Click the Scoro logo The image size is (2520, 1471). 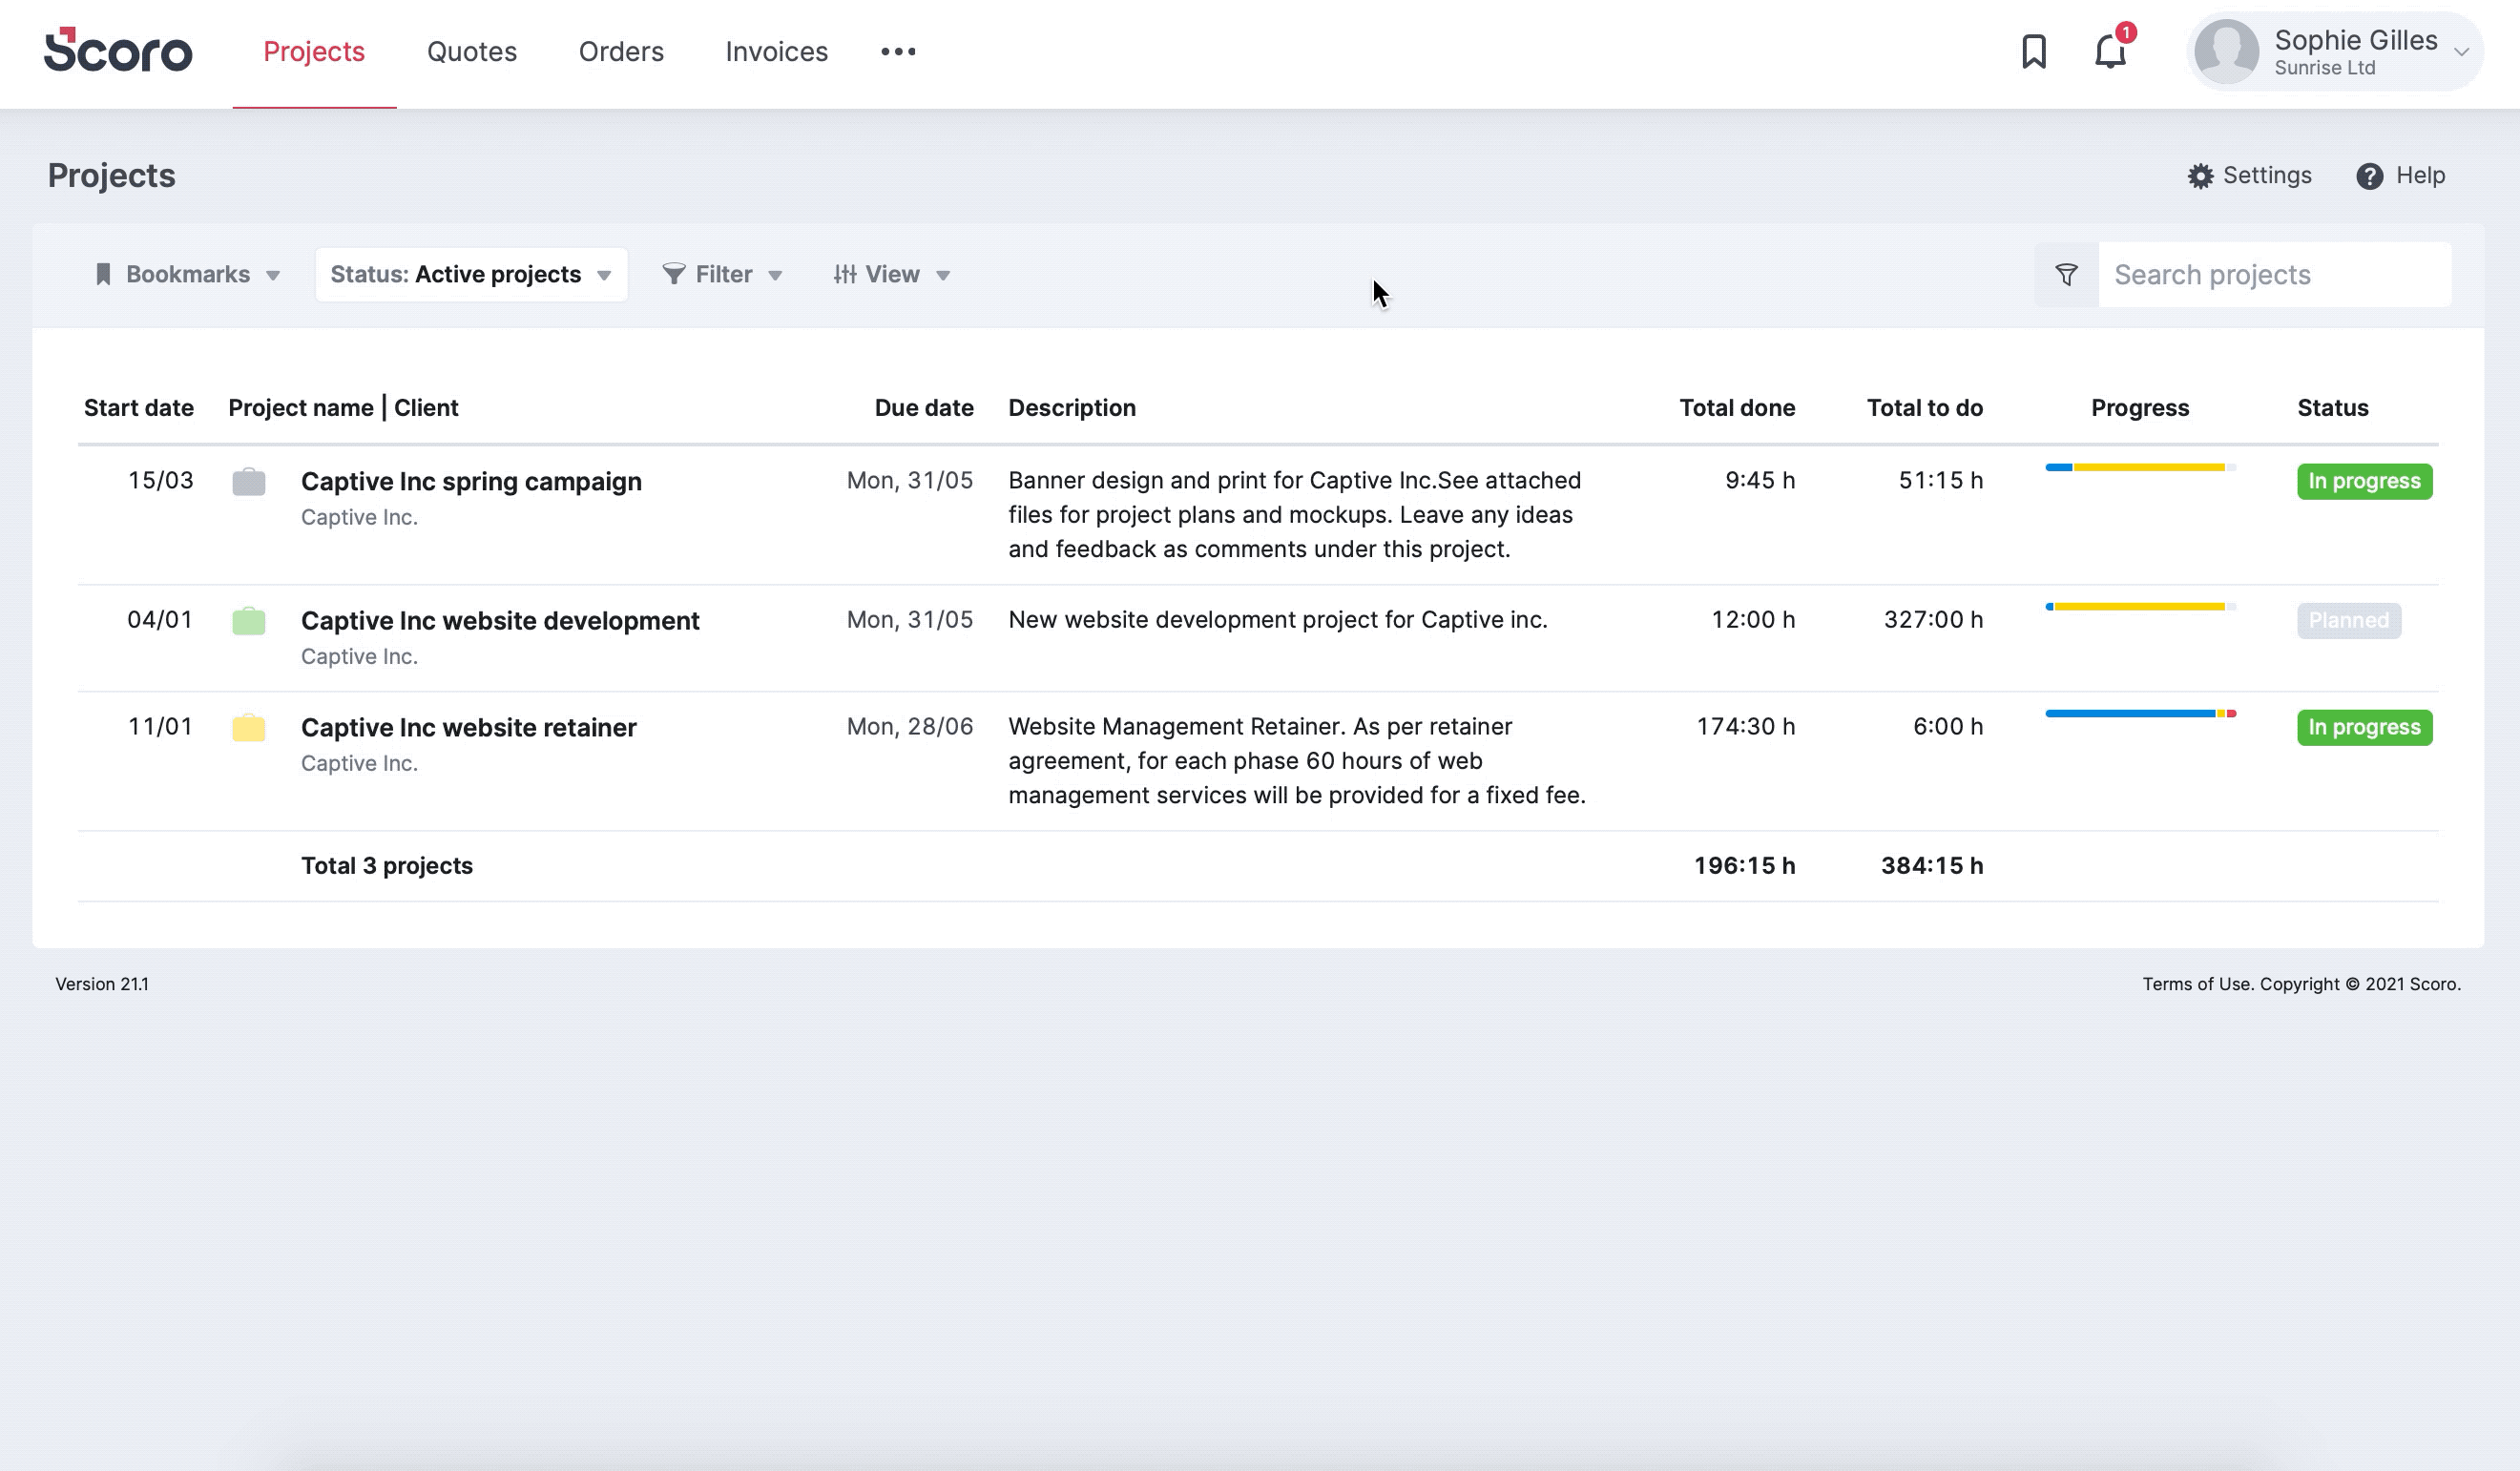(x=118, y=50)
